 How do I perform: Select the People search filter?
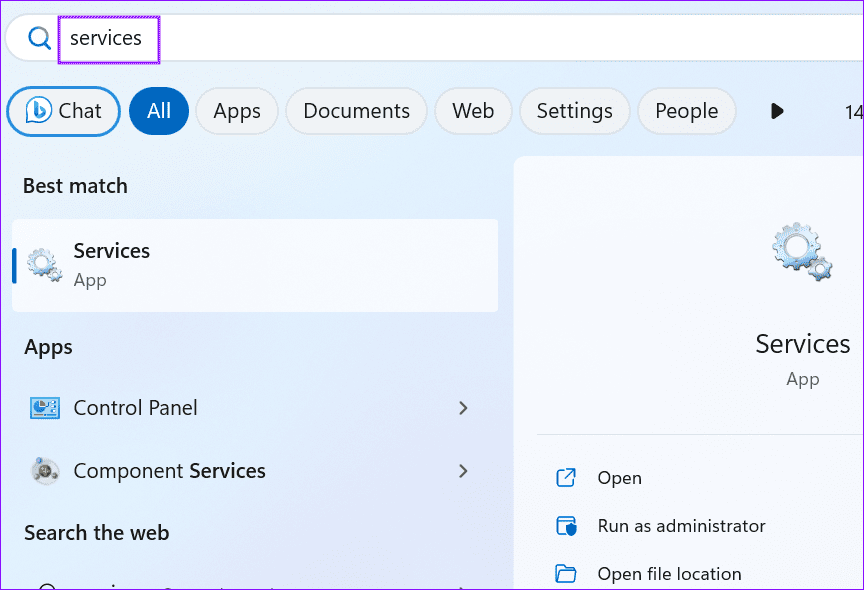point(686,111)
